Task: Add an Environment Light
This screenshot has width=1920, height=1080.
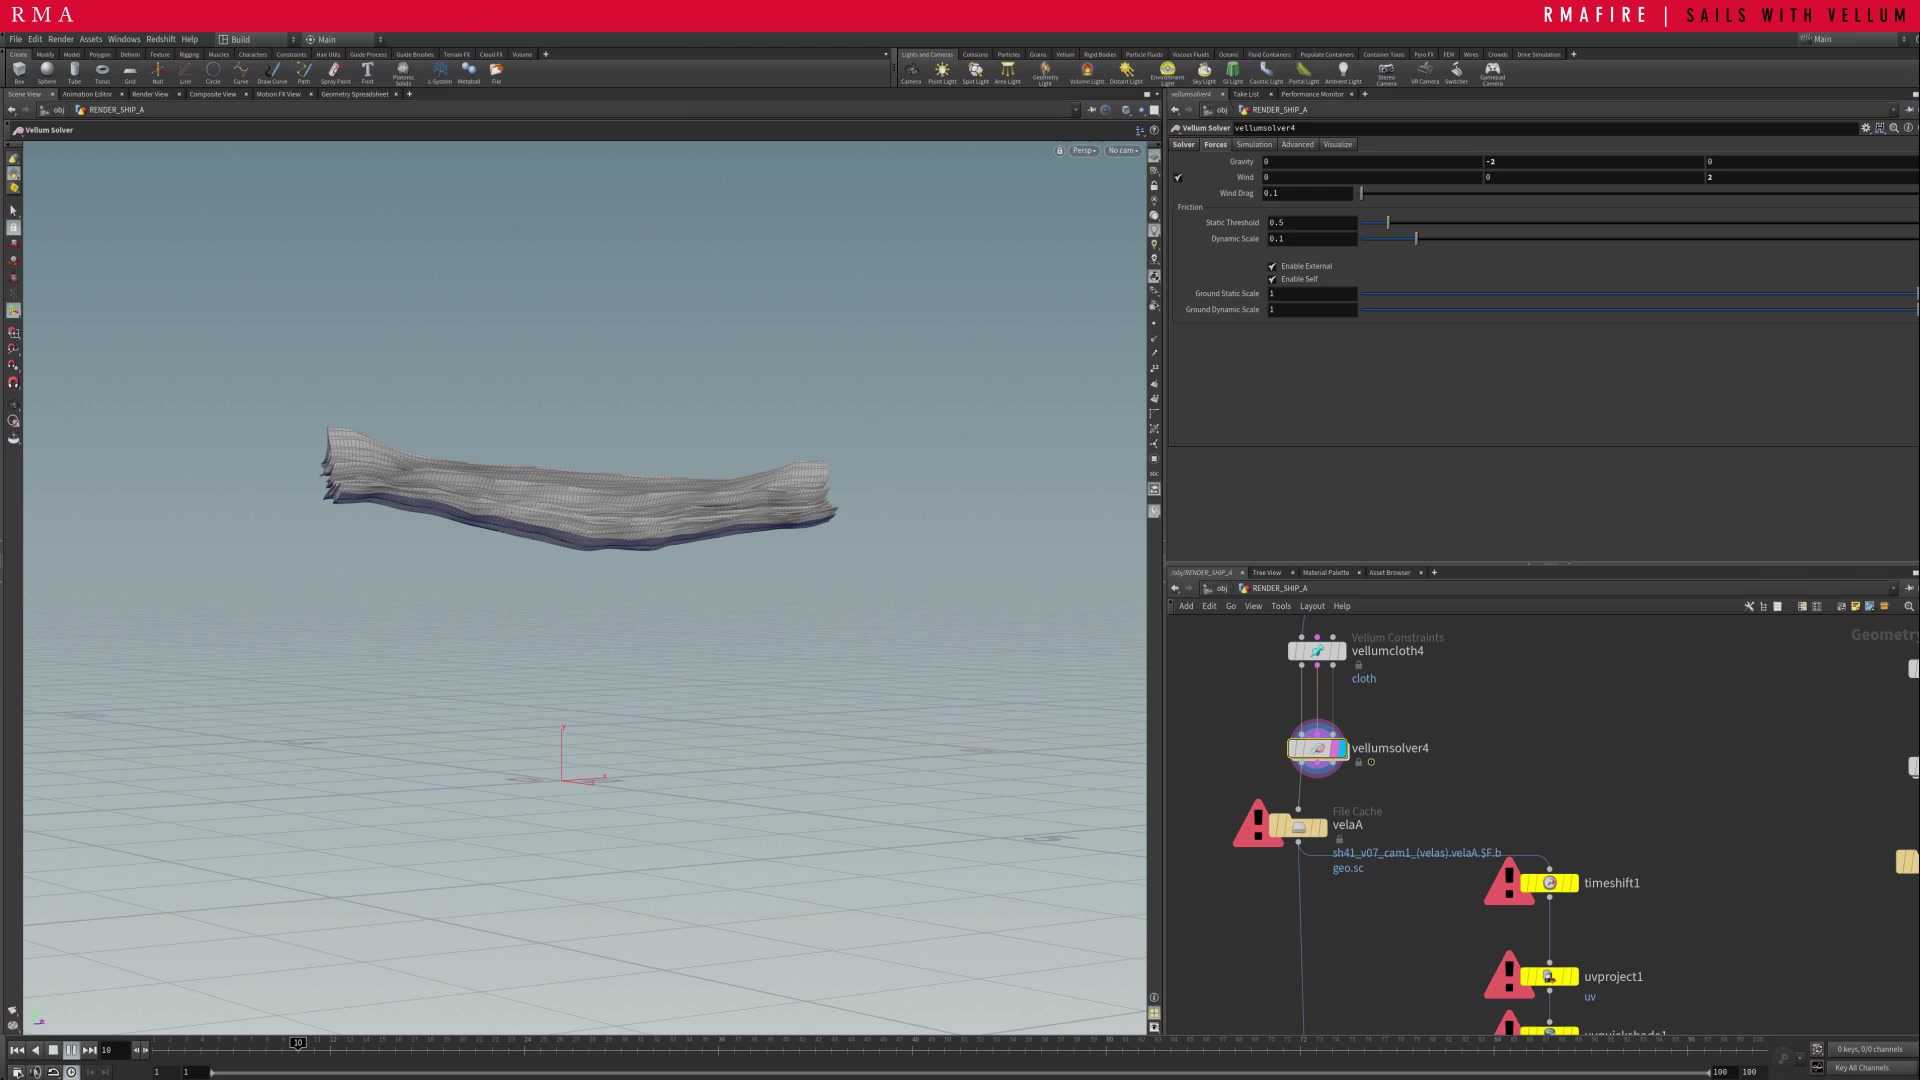Action: click(x=1167, y=73)
